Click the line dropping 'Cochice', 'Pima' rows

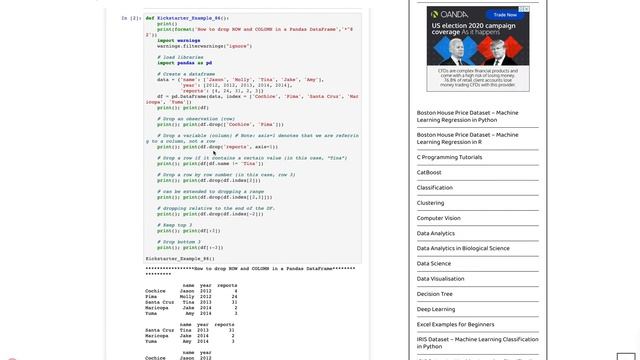[220, 124]
